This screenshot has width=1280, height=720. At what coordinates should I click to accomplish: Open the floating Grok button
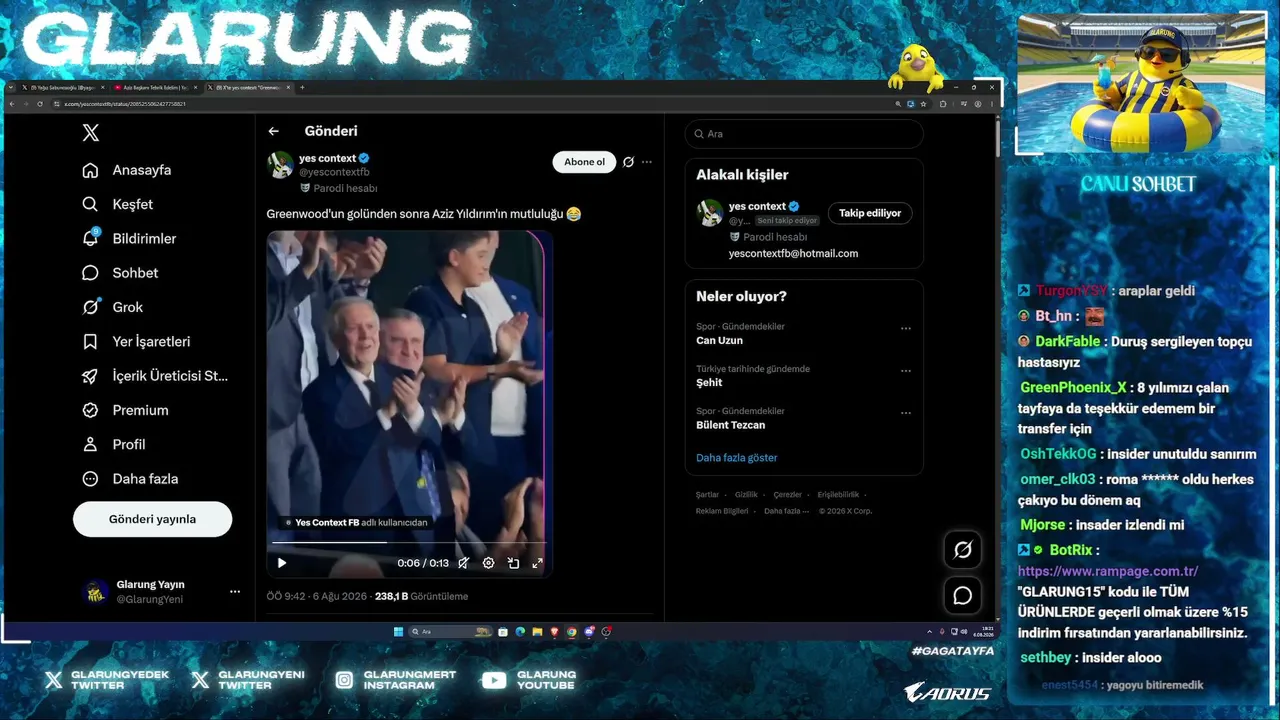click(963, 549)
